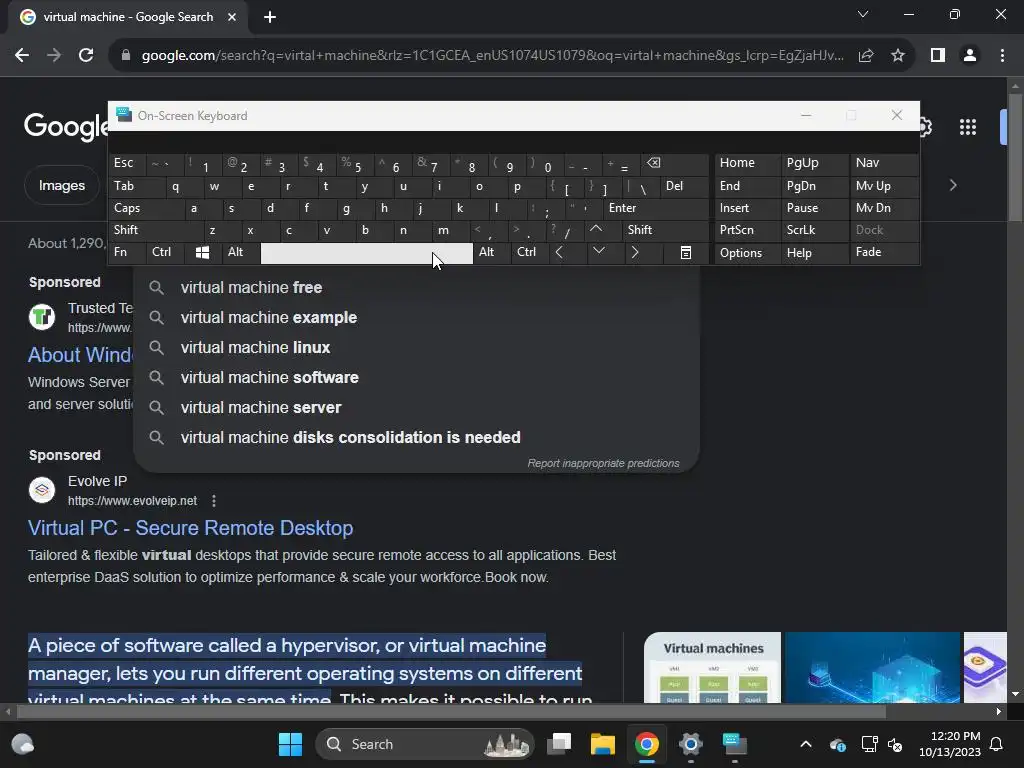
Task: Select suggestion 'virtual machine server'
Action: [x=417, y=408]
